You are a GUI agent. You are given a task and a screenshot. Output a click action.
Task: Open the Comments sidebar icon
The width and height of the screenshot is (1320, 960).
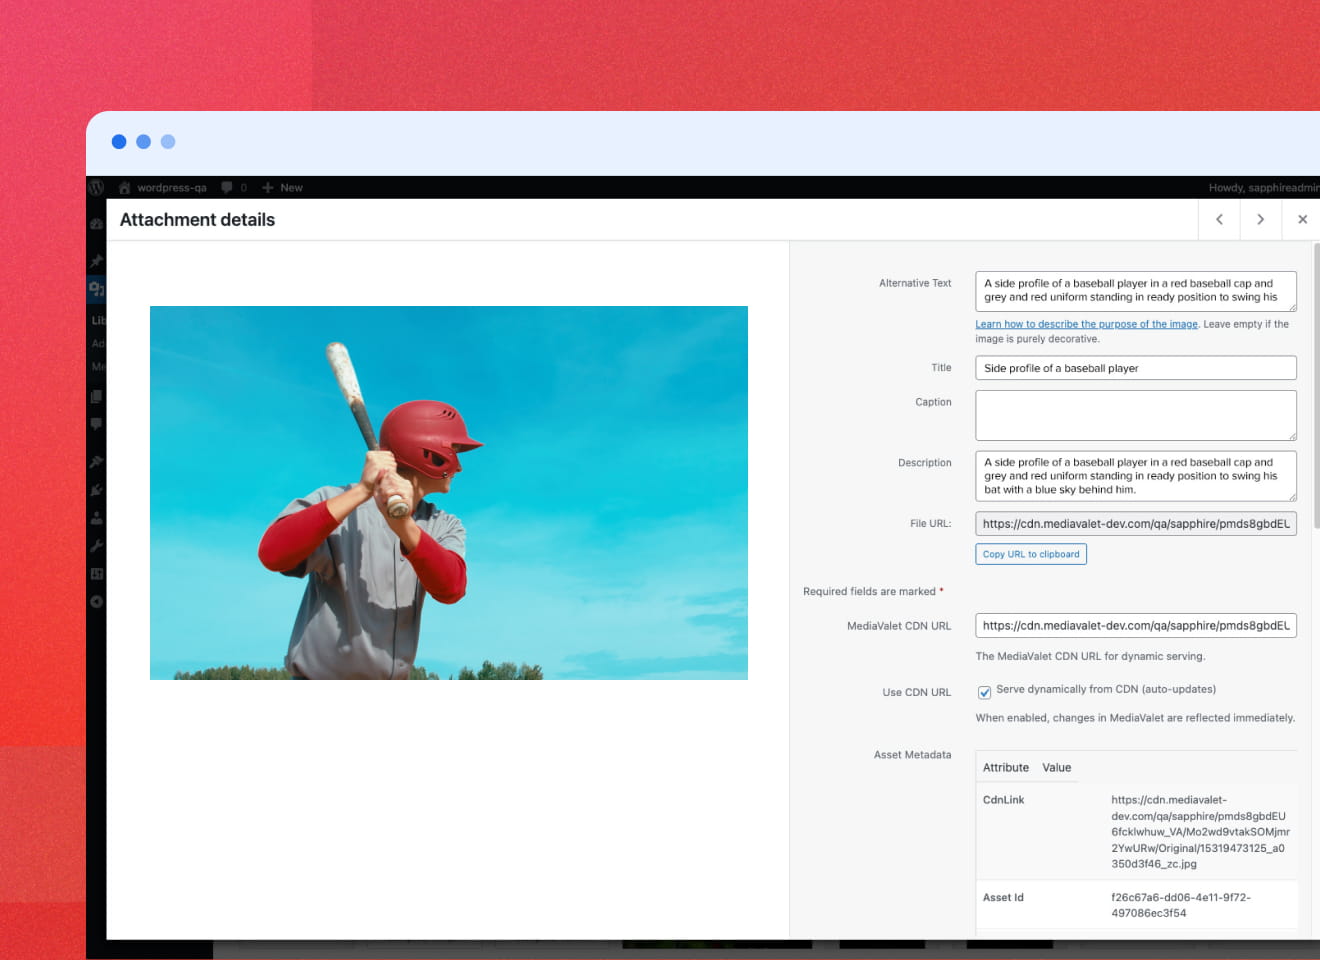96,424
